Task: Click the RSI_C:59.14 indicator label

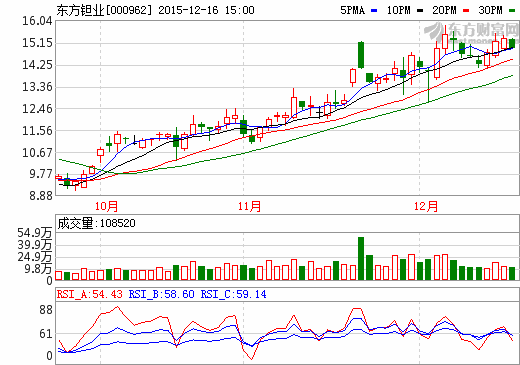Action: [233, 294]
